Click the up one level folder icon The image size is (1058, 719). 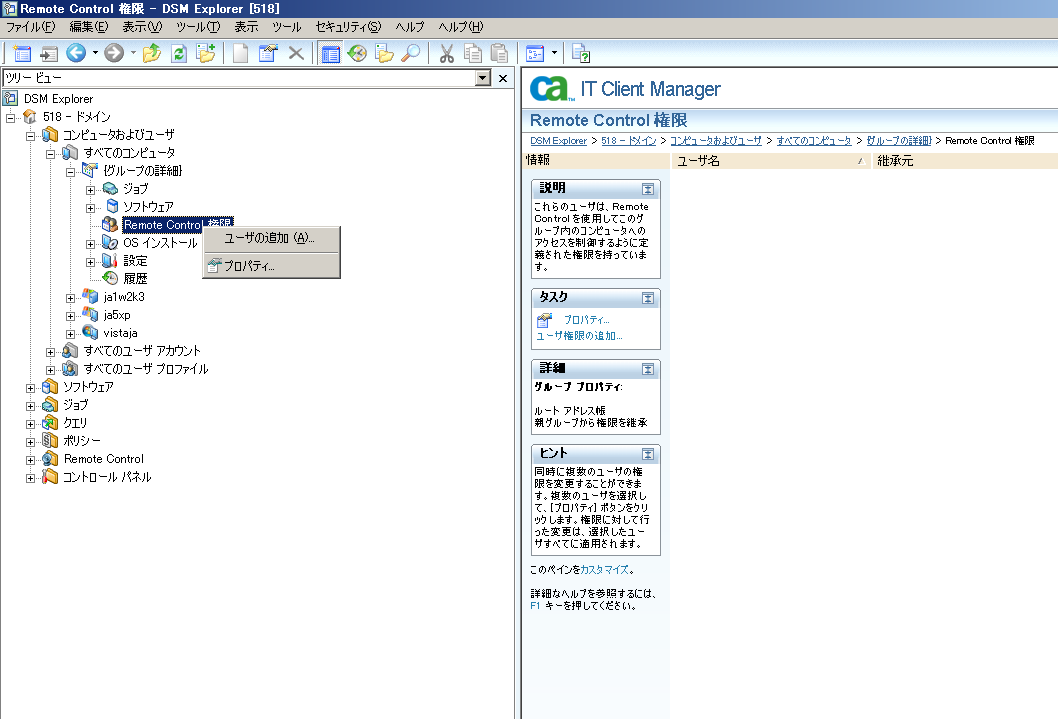tap(152, 53)
